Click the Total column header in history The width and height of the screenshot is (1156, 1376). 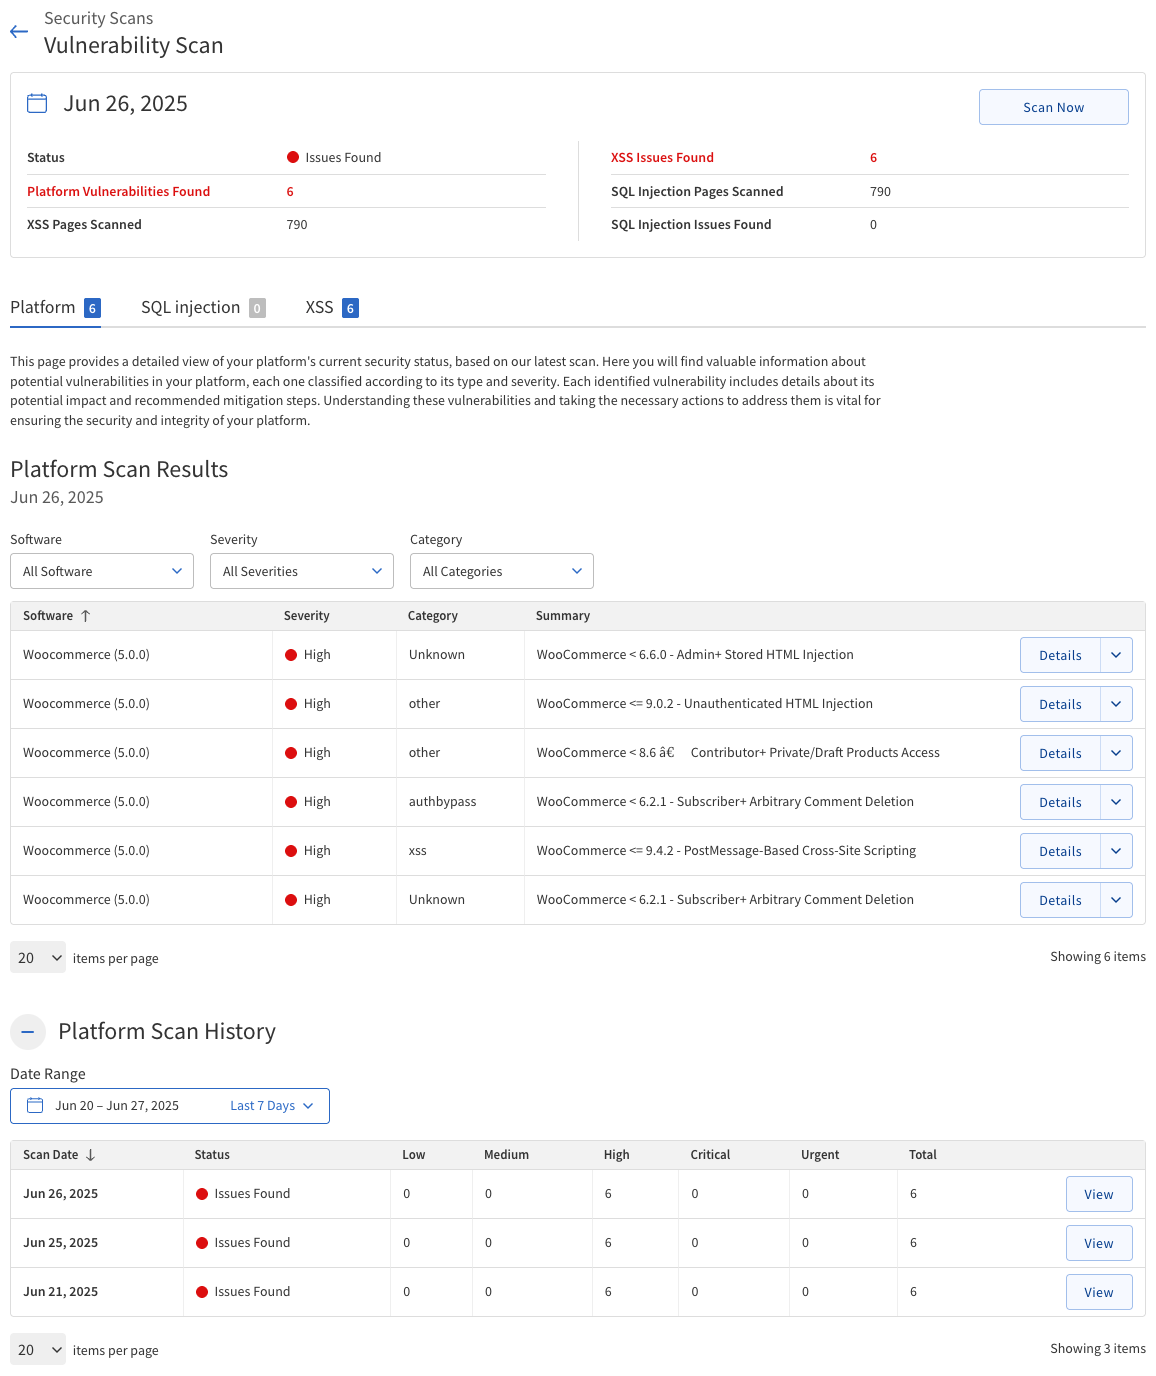pyautogui.click(x=923, y=1155)
